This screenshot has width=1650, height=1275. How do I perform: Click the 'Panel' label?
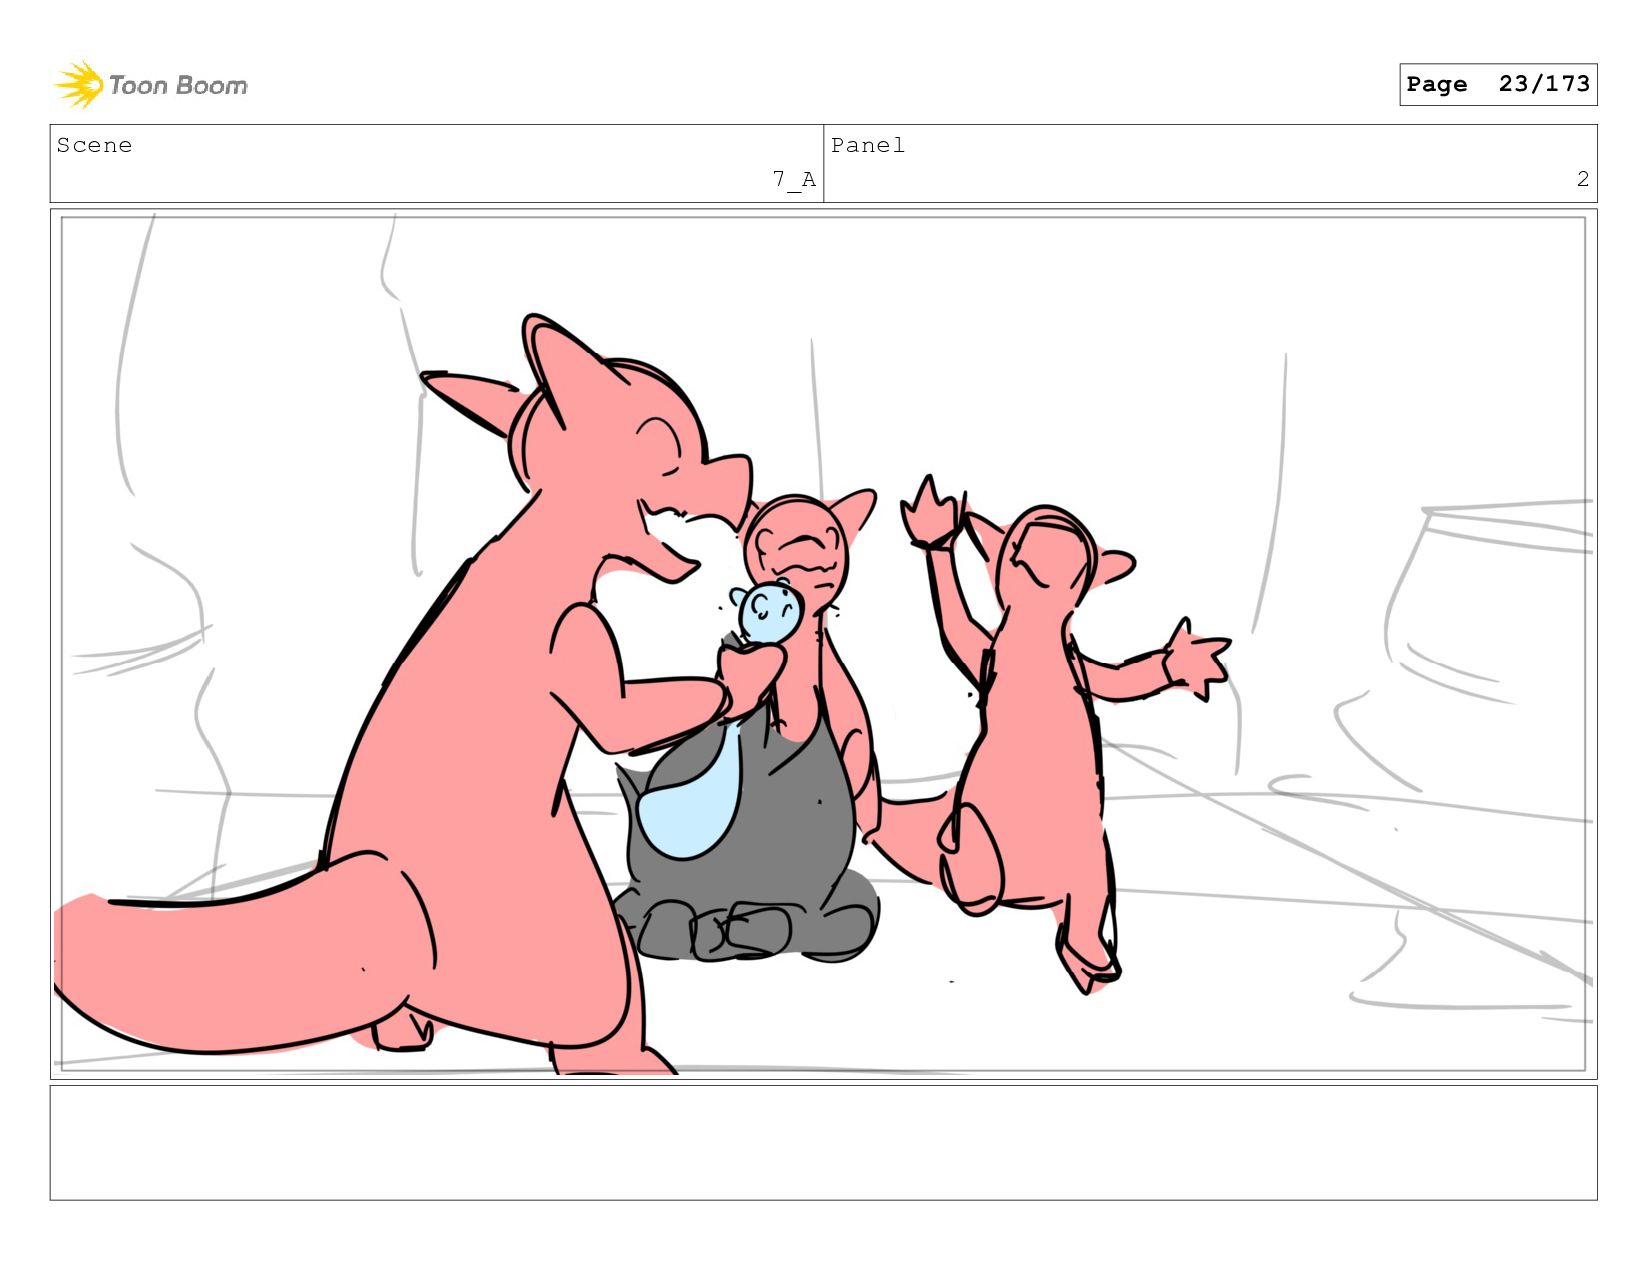pyautogui.click(x=867, y=145)
